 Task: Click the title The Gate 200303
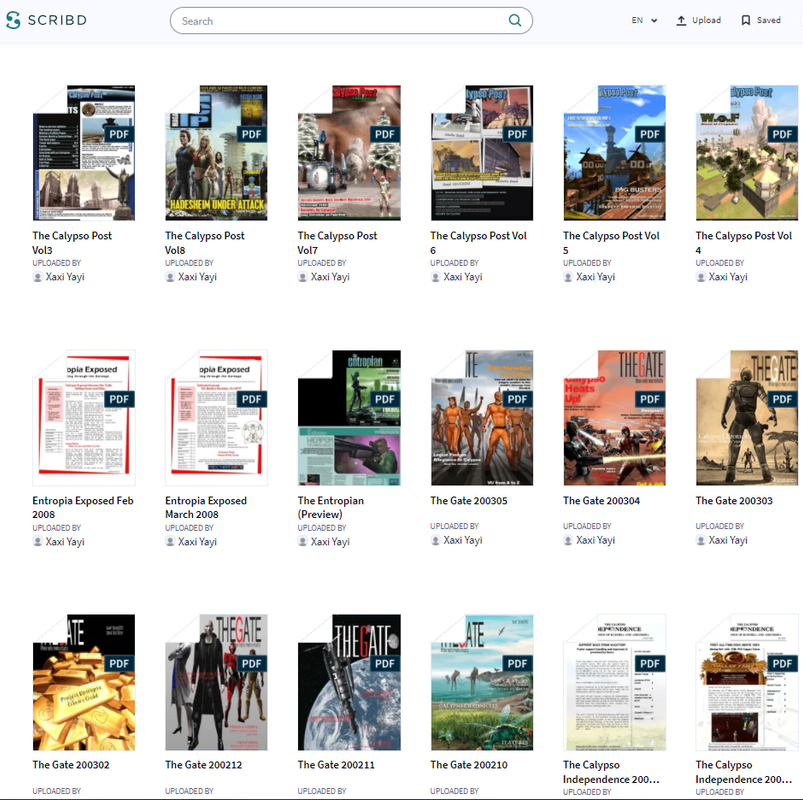734,501
